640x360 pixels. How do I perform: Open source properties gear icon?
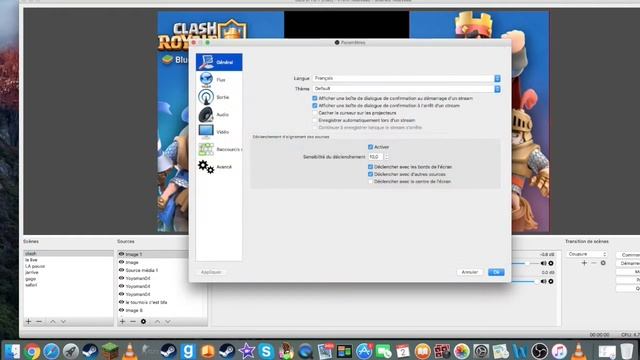point(143,322)
